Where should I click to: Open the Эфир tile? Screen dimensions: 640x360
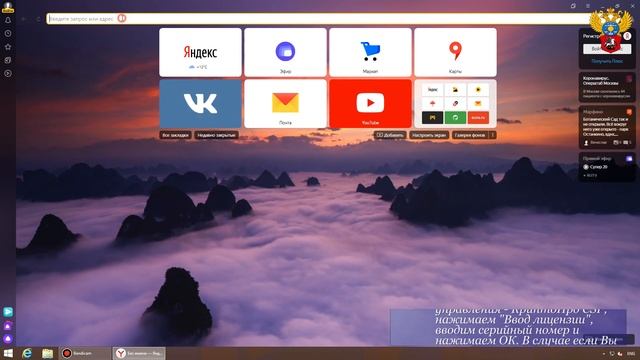coord(285,52)
